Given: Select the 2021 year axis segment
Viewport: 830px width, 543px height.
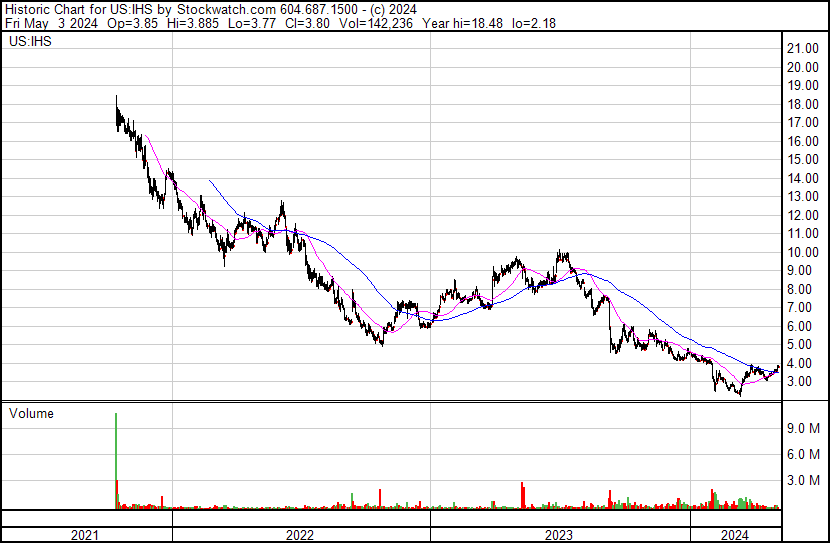Looking at the screenshot, I should coord(87,535).
